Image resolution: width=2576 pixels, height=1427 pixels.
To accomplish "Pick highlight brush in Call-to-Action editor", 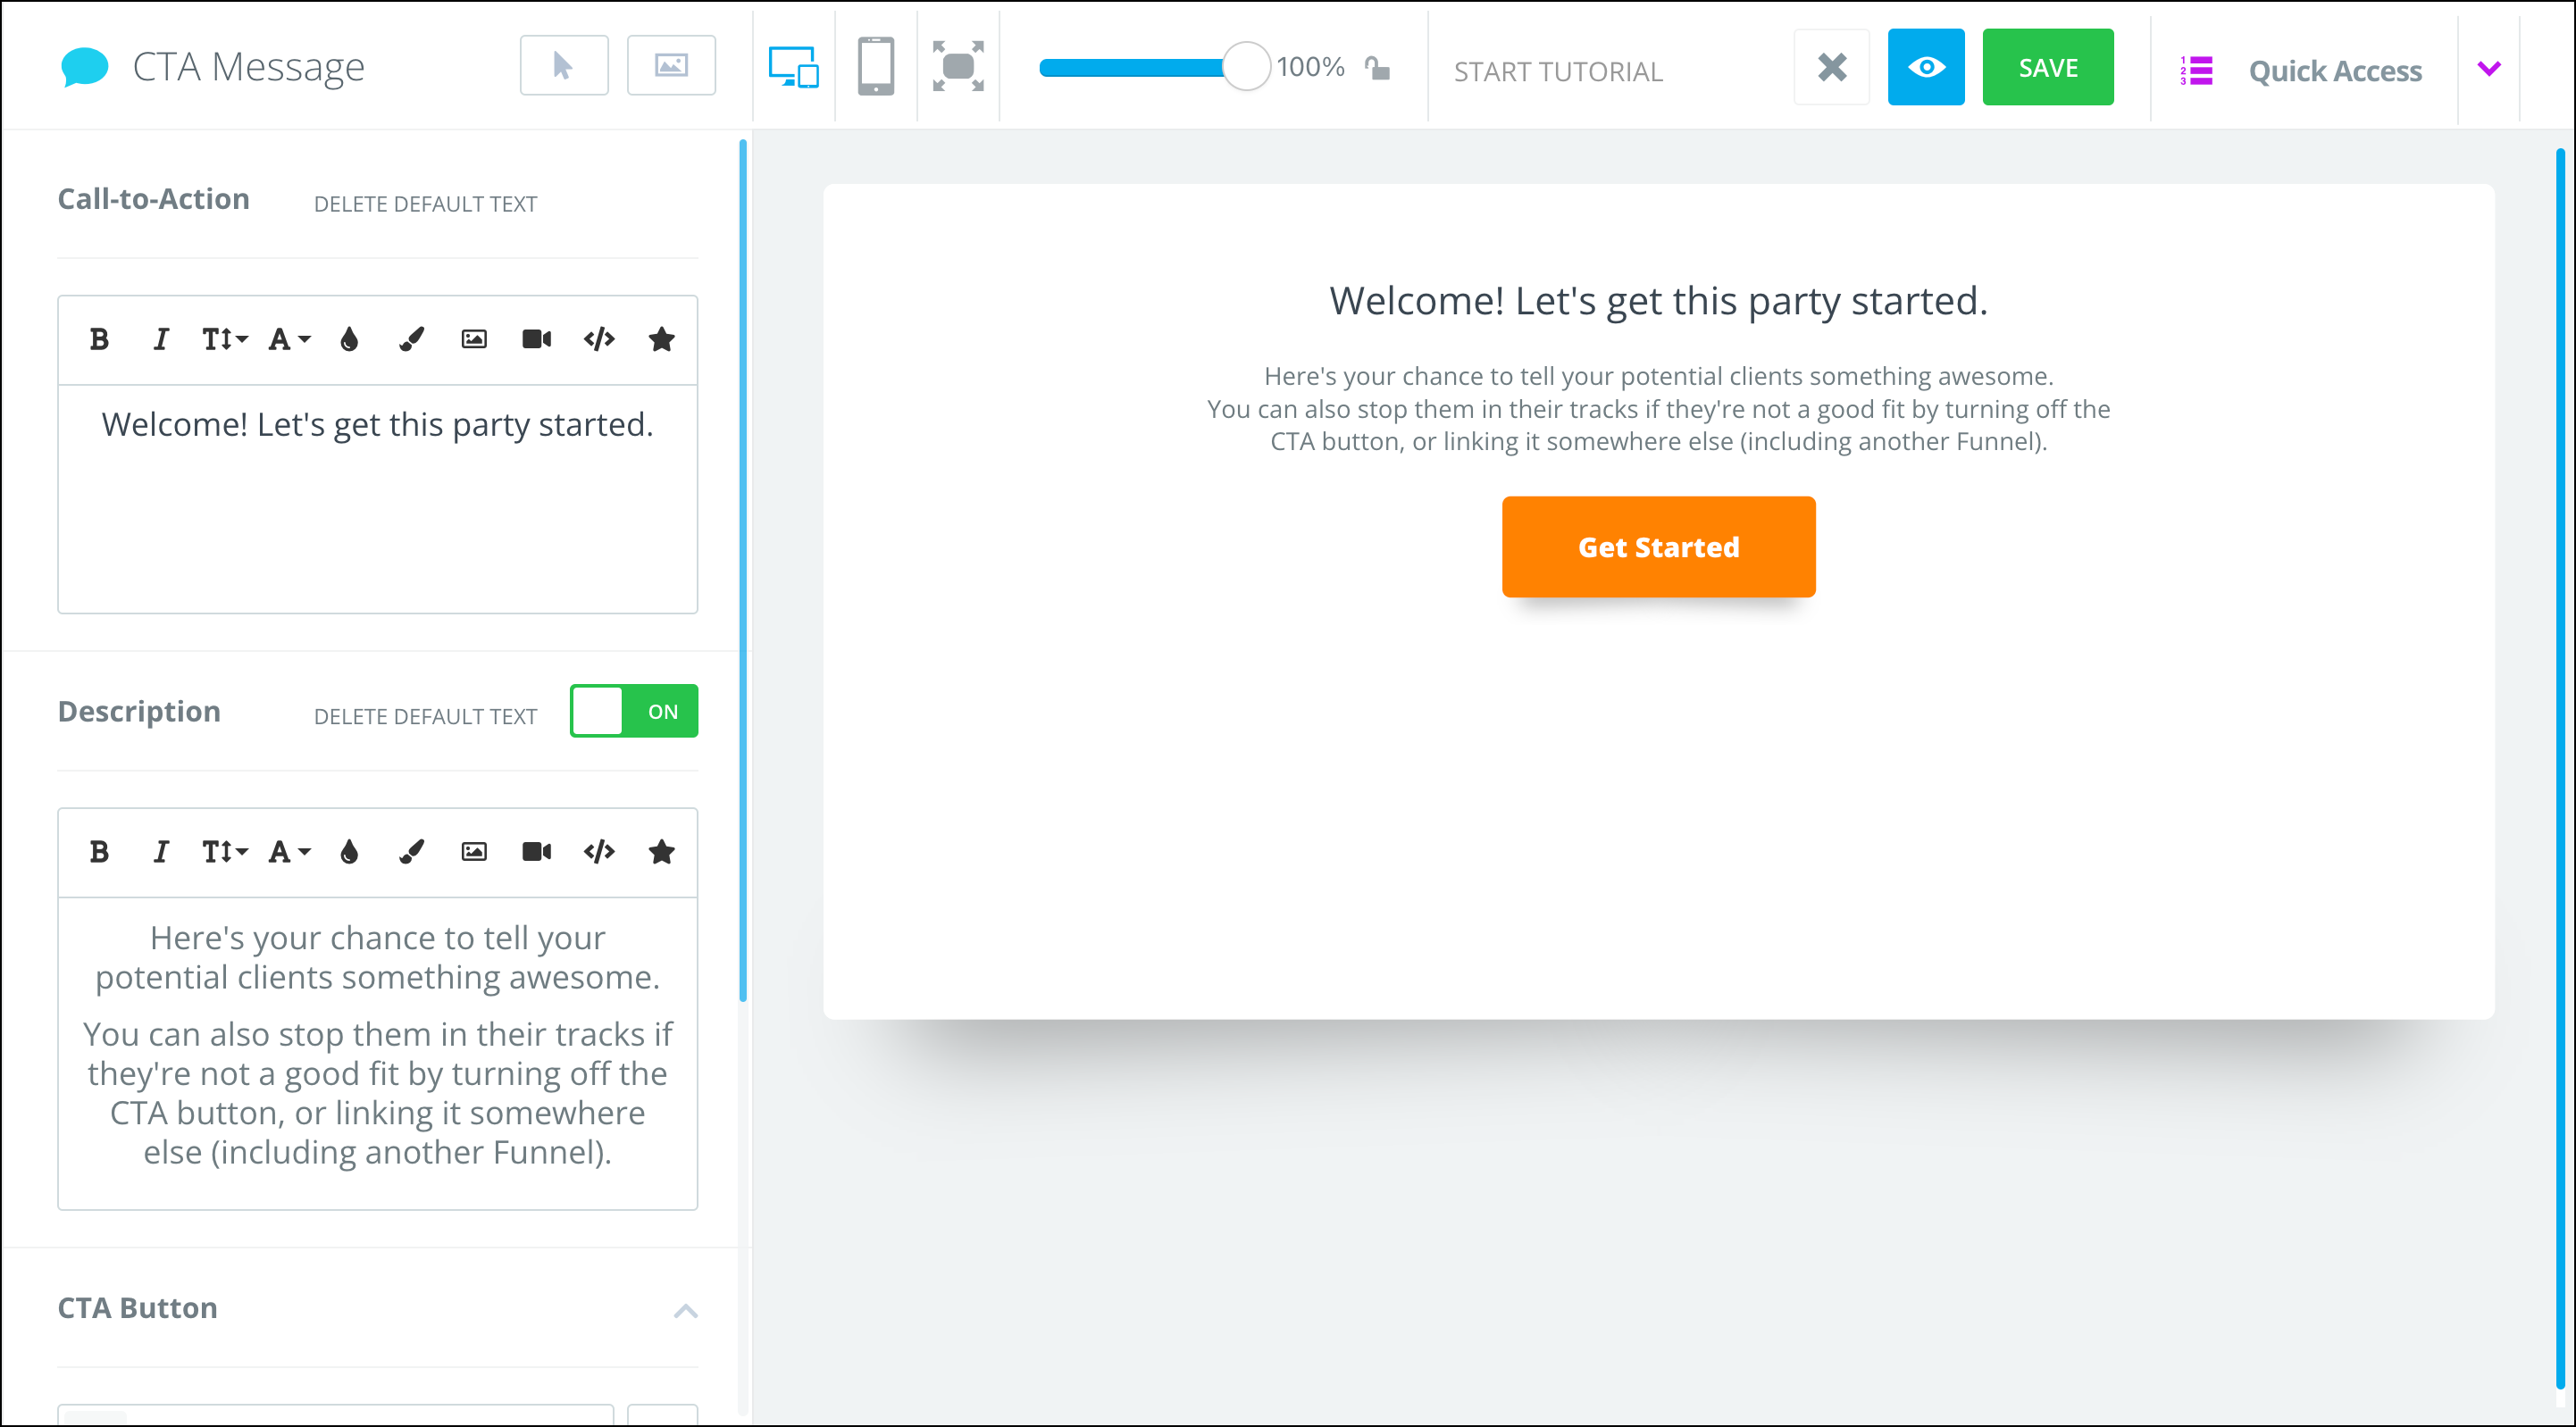I will tap(411, 340).
